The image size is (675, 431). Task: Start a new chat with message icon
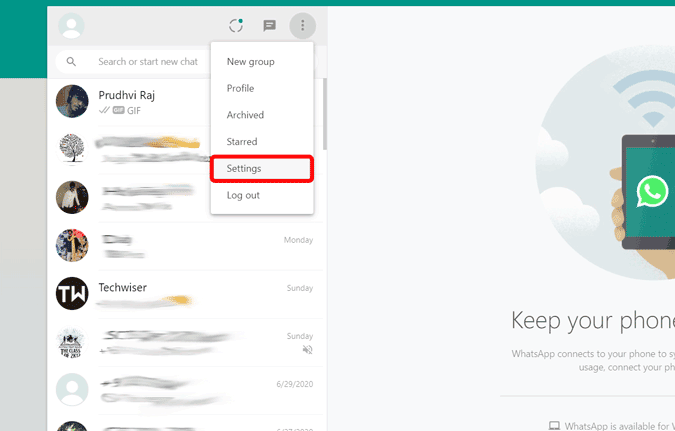point(269,26)
